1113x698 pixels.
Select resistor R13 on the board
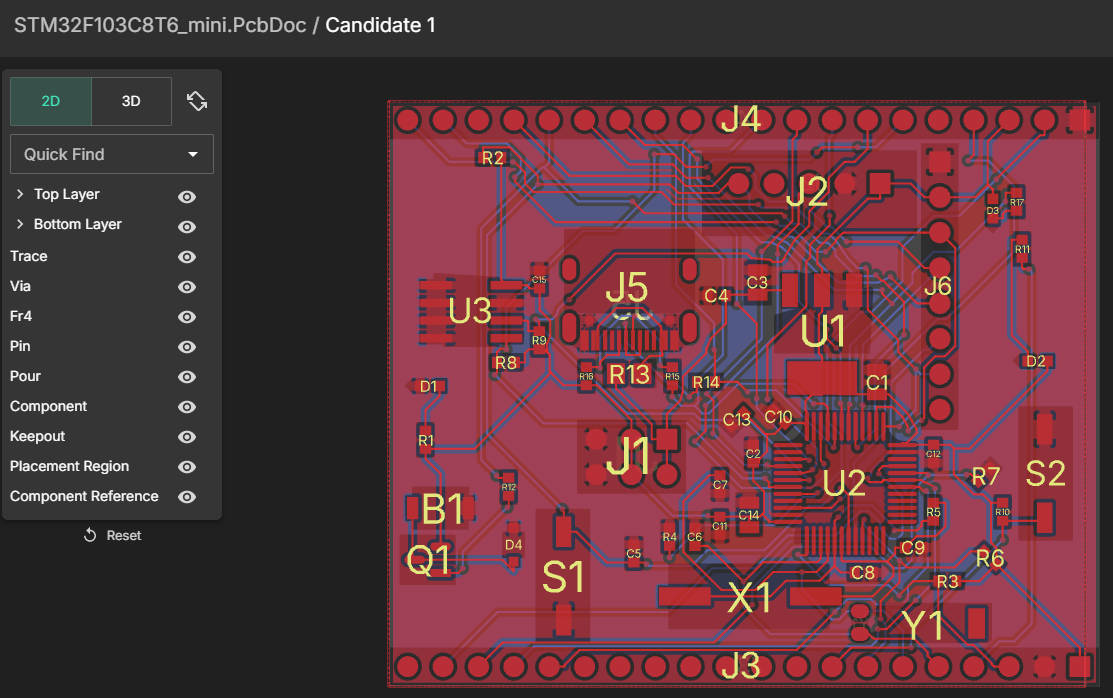(630, 374)
